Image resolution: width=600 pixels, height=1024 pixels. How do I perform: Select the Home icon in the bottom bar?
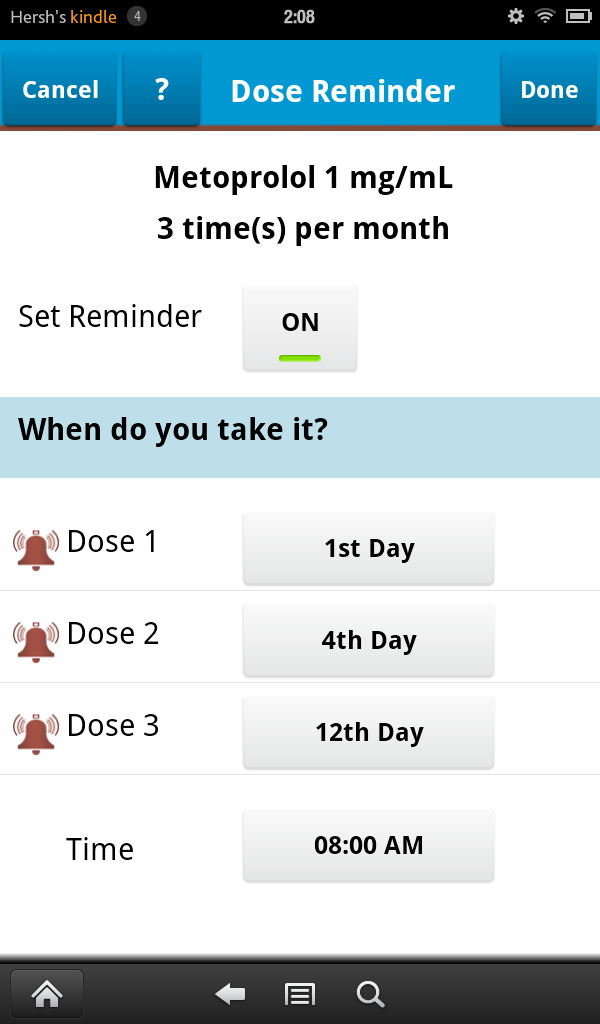point(46,992)
